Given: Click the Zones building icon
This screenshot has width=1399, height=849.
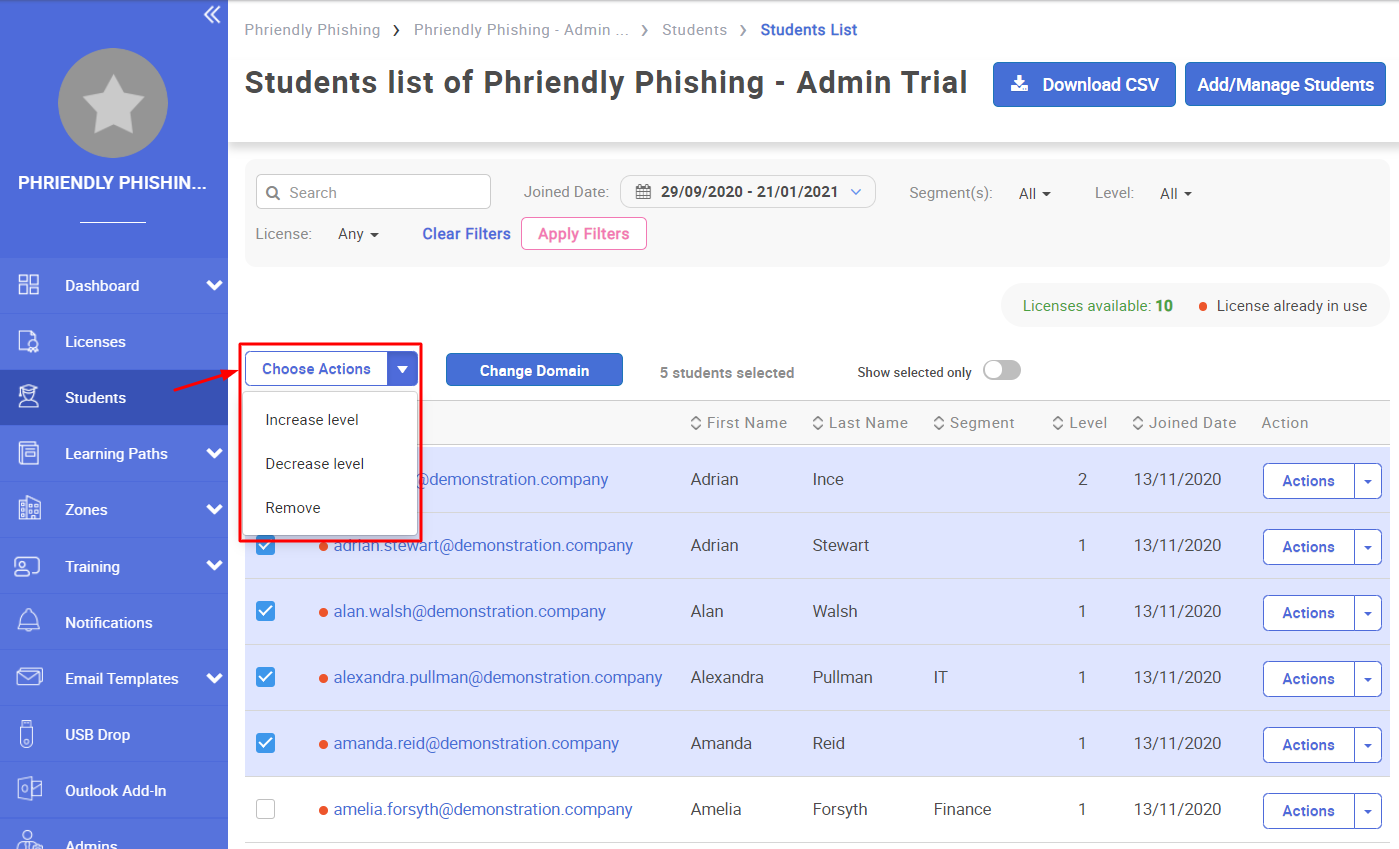Looking at the screenshot, I should [x=29, y=509].
